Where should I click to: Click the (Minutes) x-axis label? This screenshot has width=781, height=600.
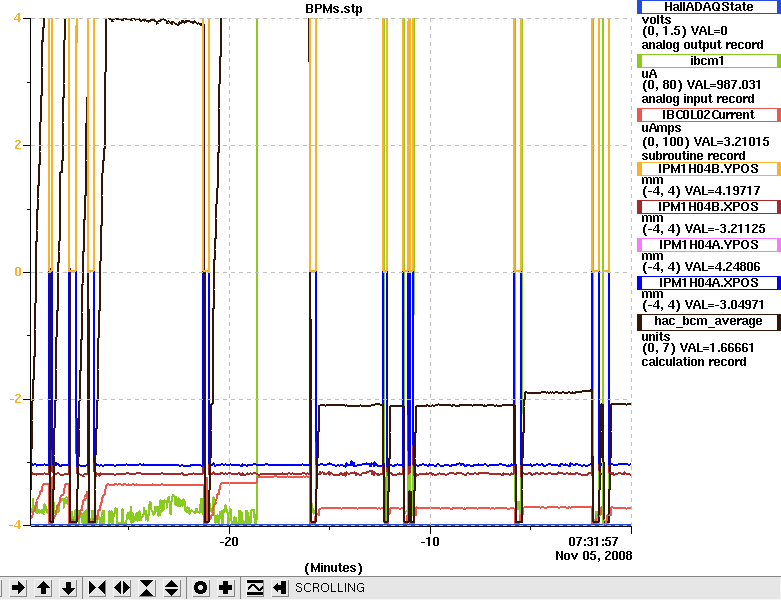pyautogui.click(x=333, y=568)
